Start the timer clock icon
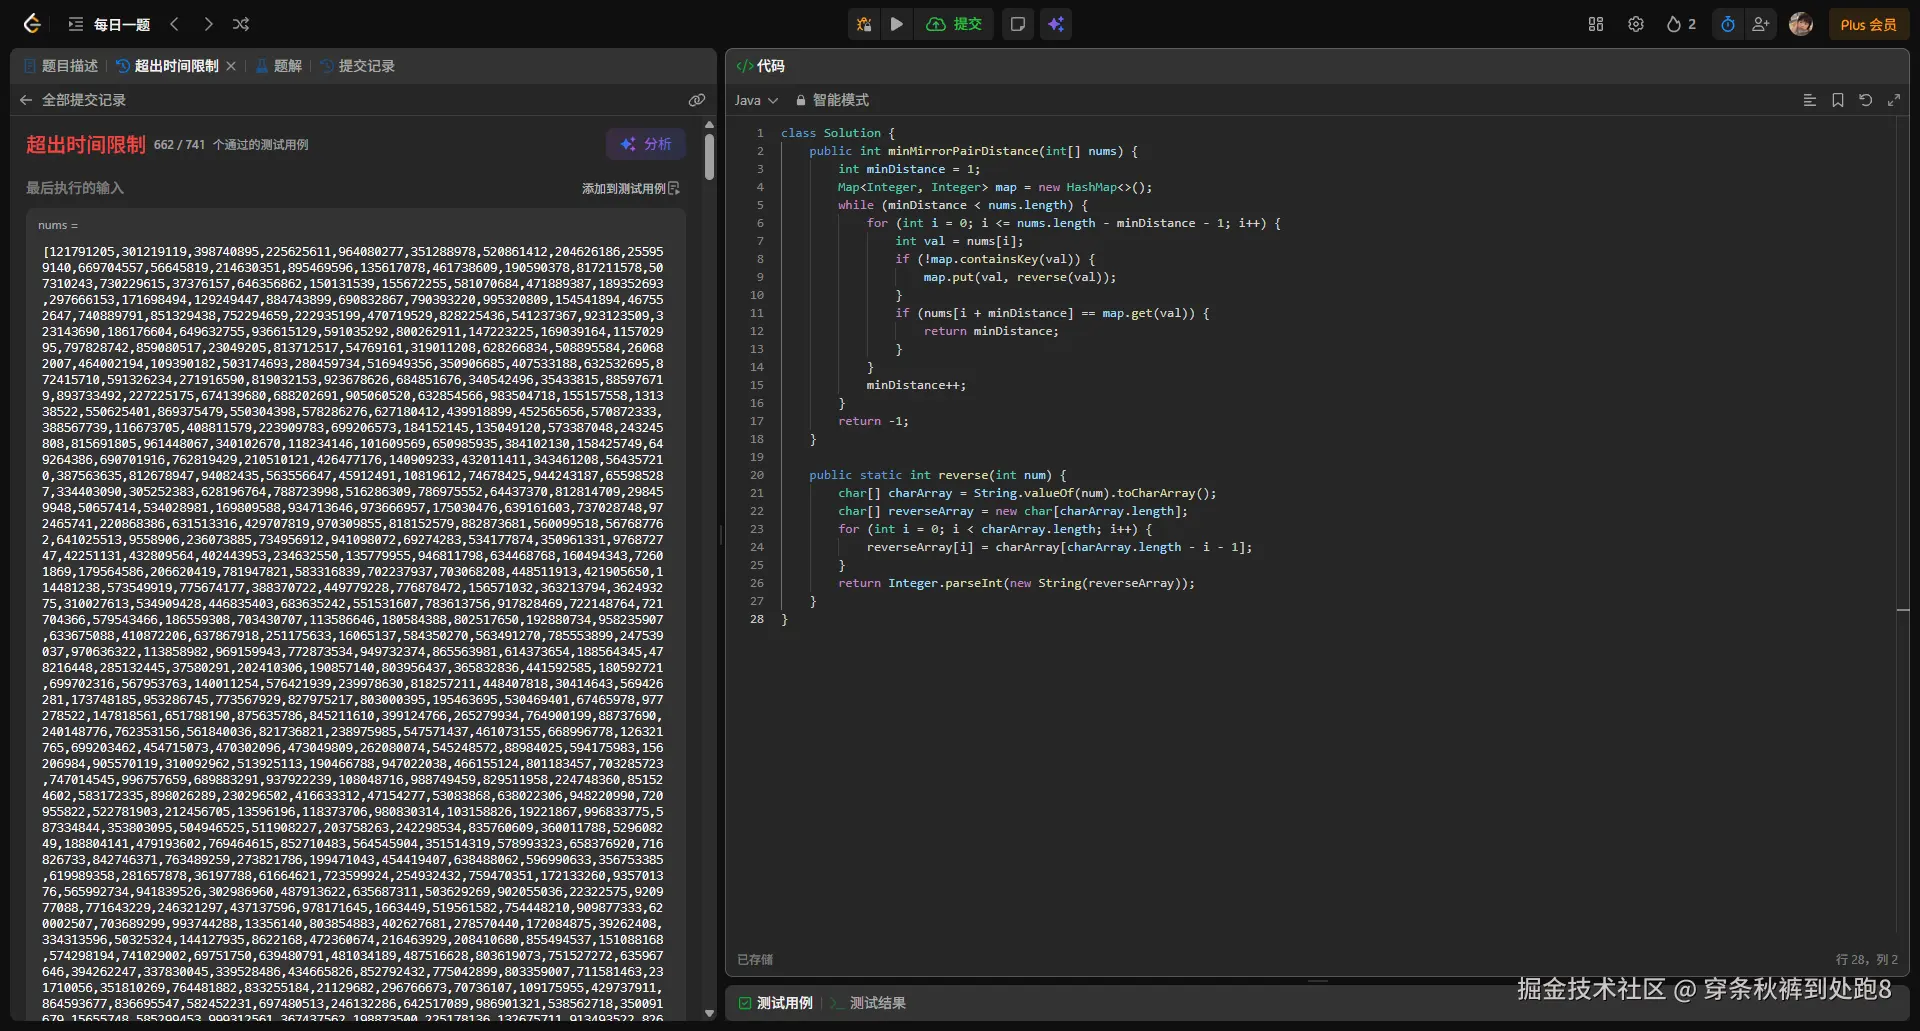This screenshot has height=1031, width=1920. [x=1728, y=24]
